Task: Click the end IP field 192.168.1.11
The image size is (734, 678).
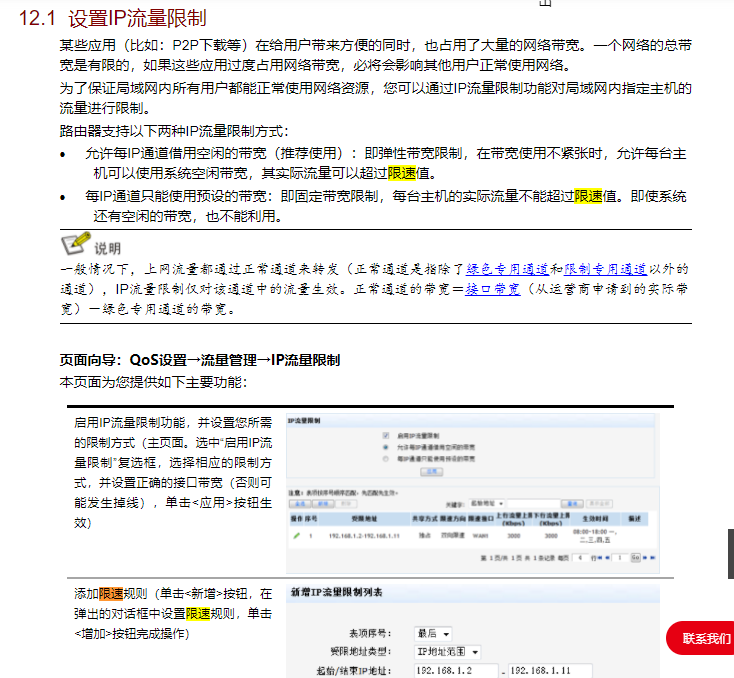Action: tap(551, 671)
